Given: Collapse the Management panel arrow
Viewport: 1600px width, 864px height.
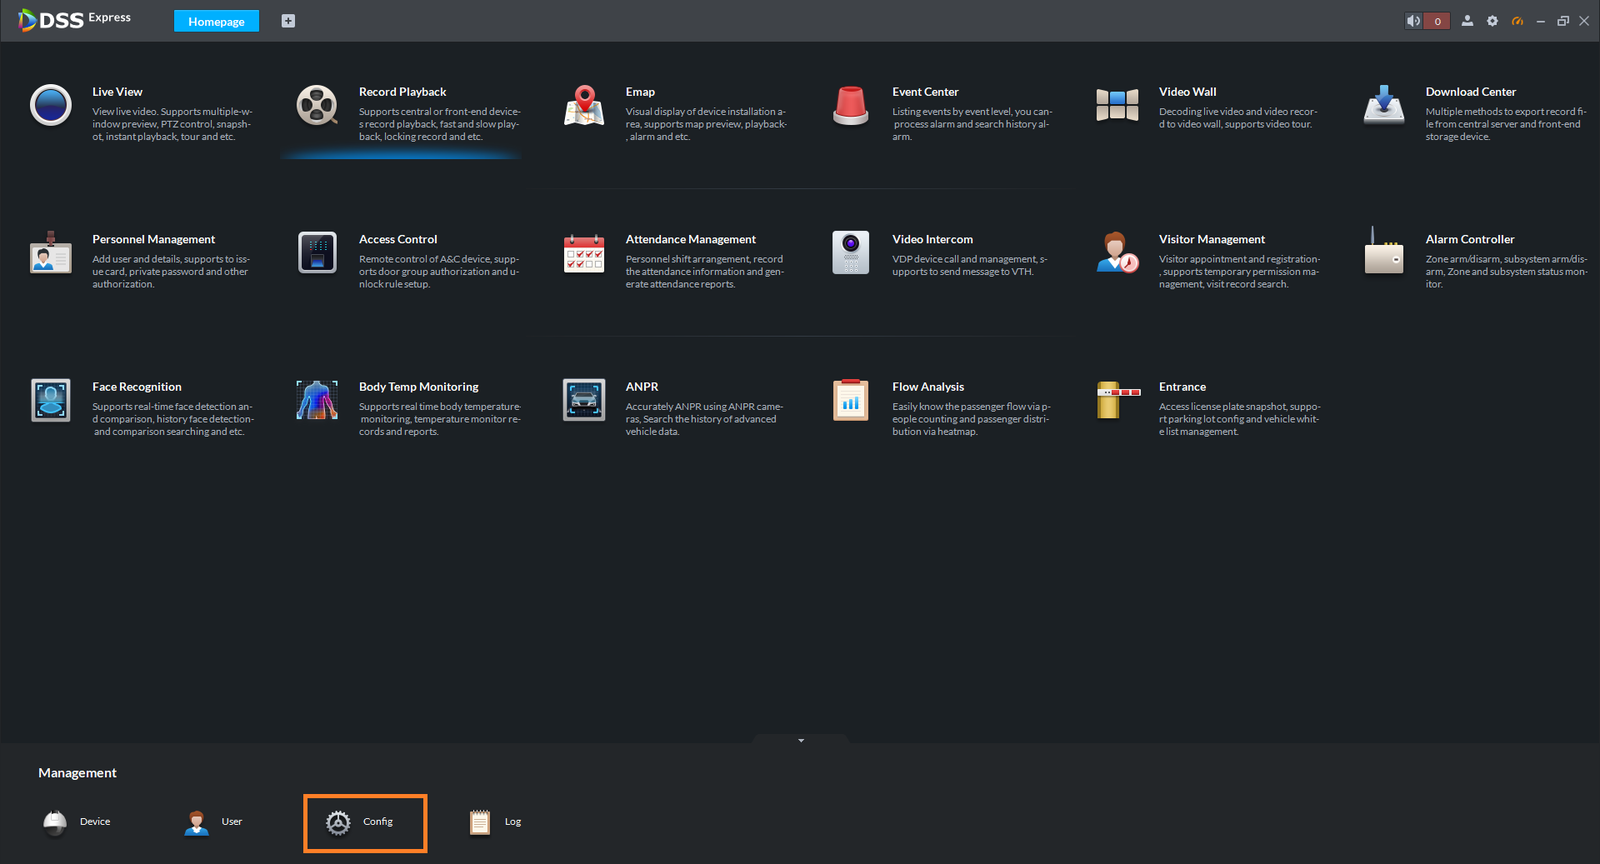Looking at the screenshot, I should (x=801, y=740).
